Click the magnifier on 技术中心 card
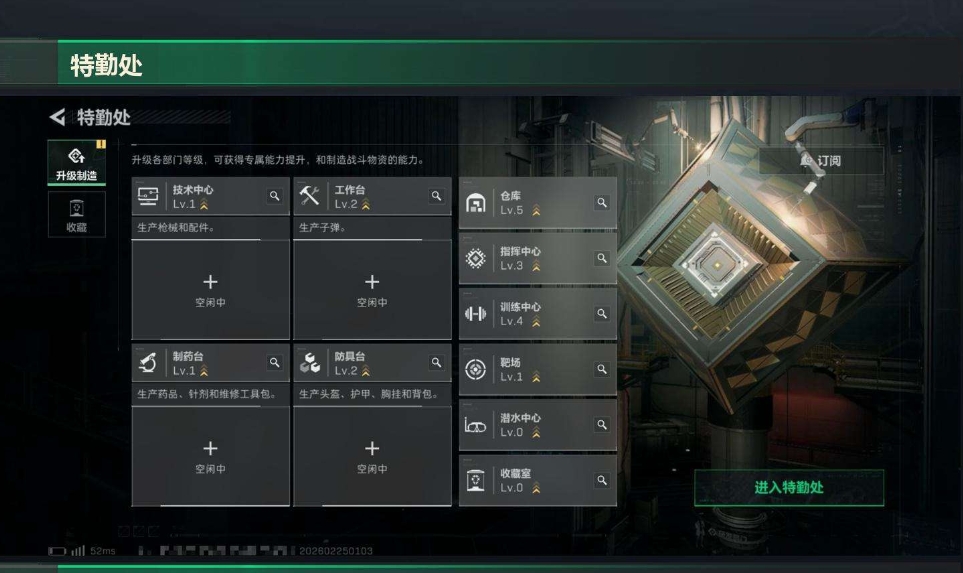This screenshot has height=573, width=963. coord(275,196)
